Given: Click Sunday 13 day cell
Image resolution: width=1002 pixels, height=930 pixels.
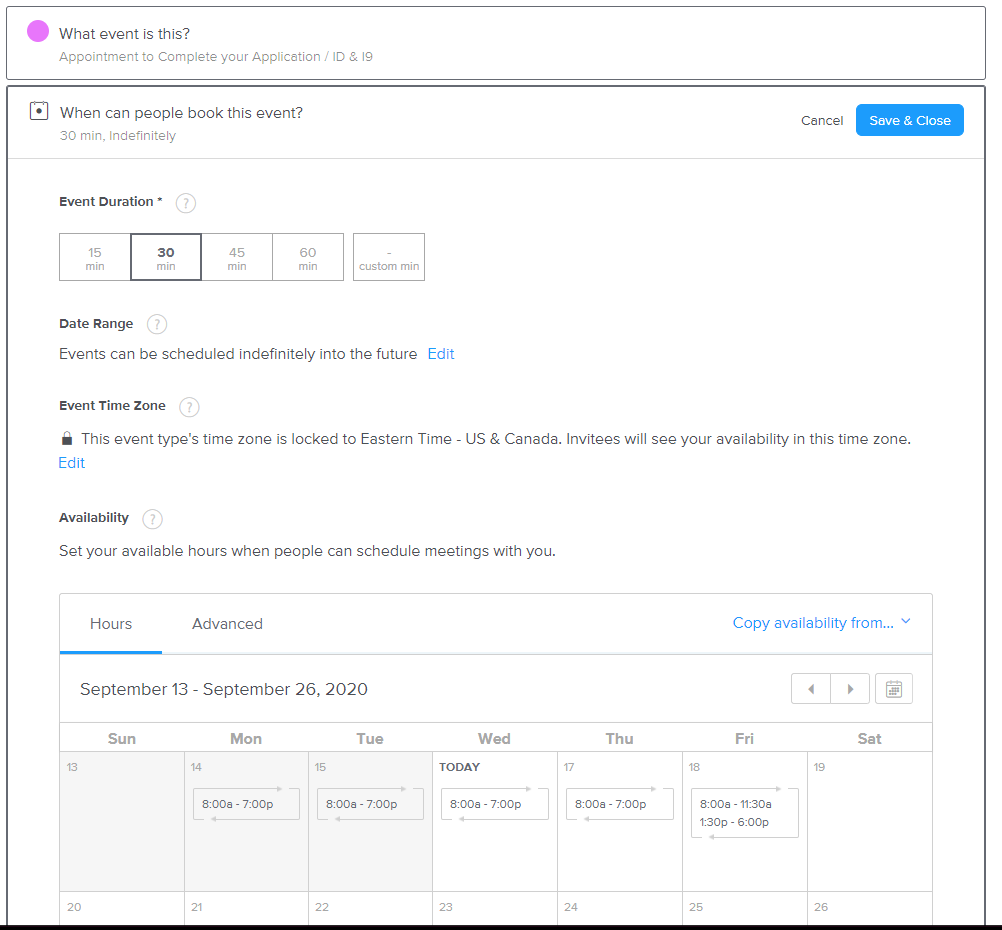Looking at the screenshot, I should [122, 821].
